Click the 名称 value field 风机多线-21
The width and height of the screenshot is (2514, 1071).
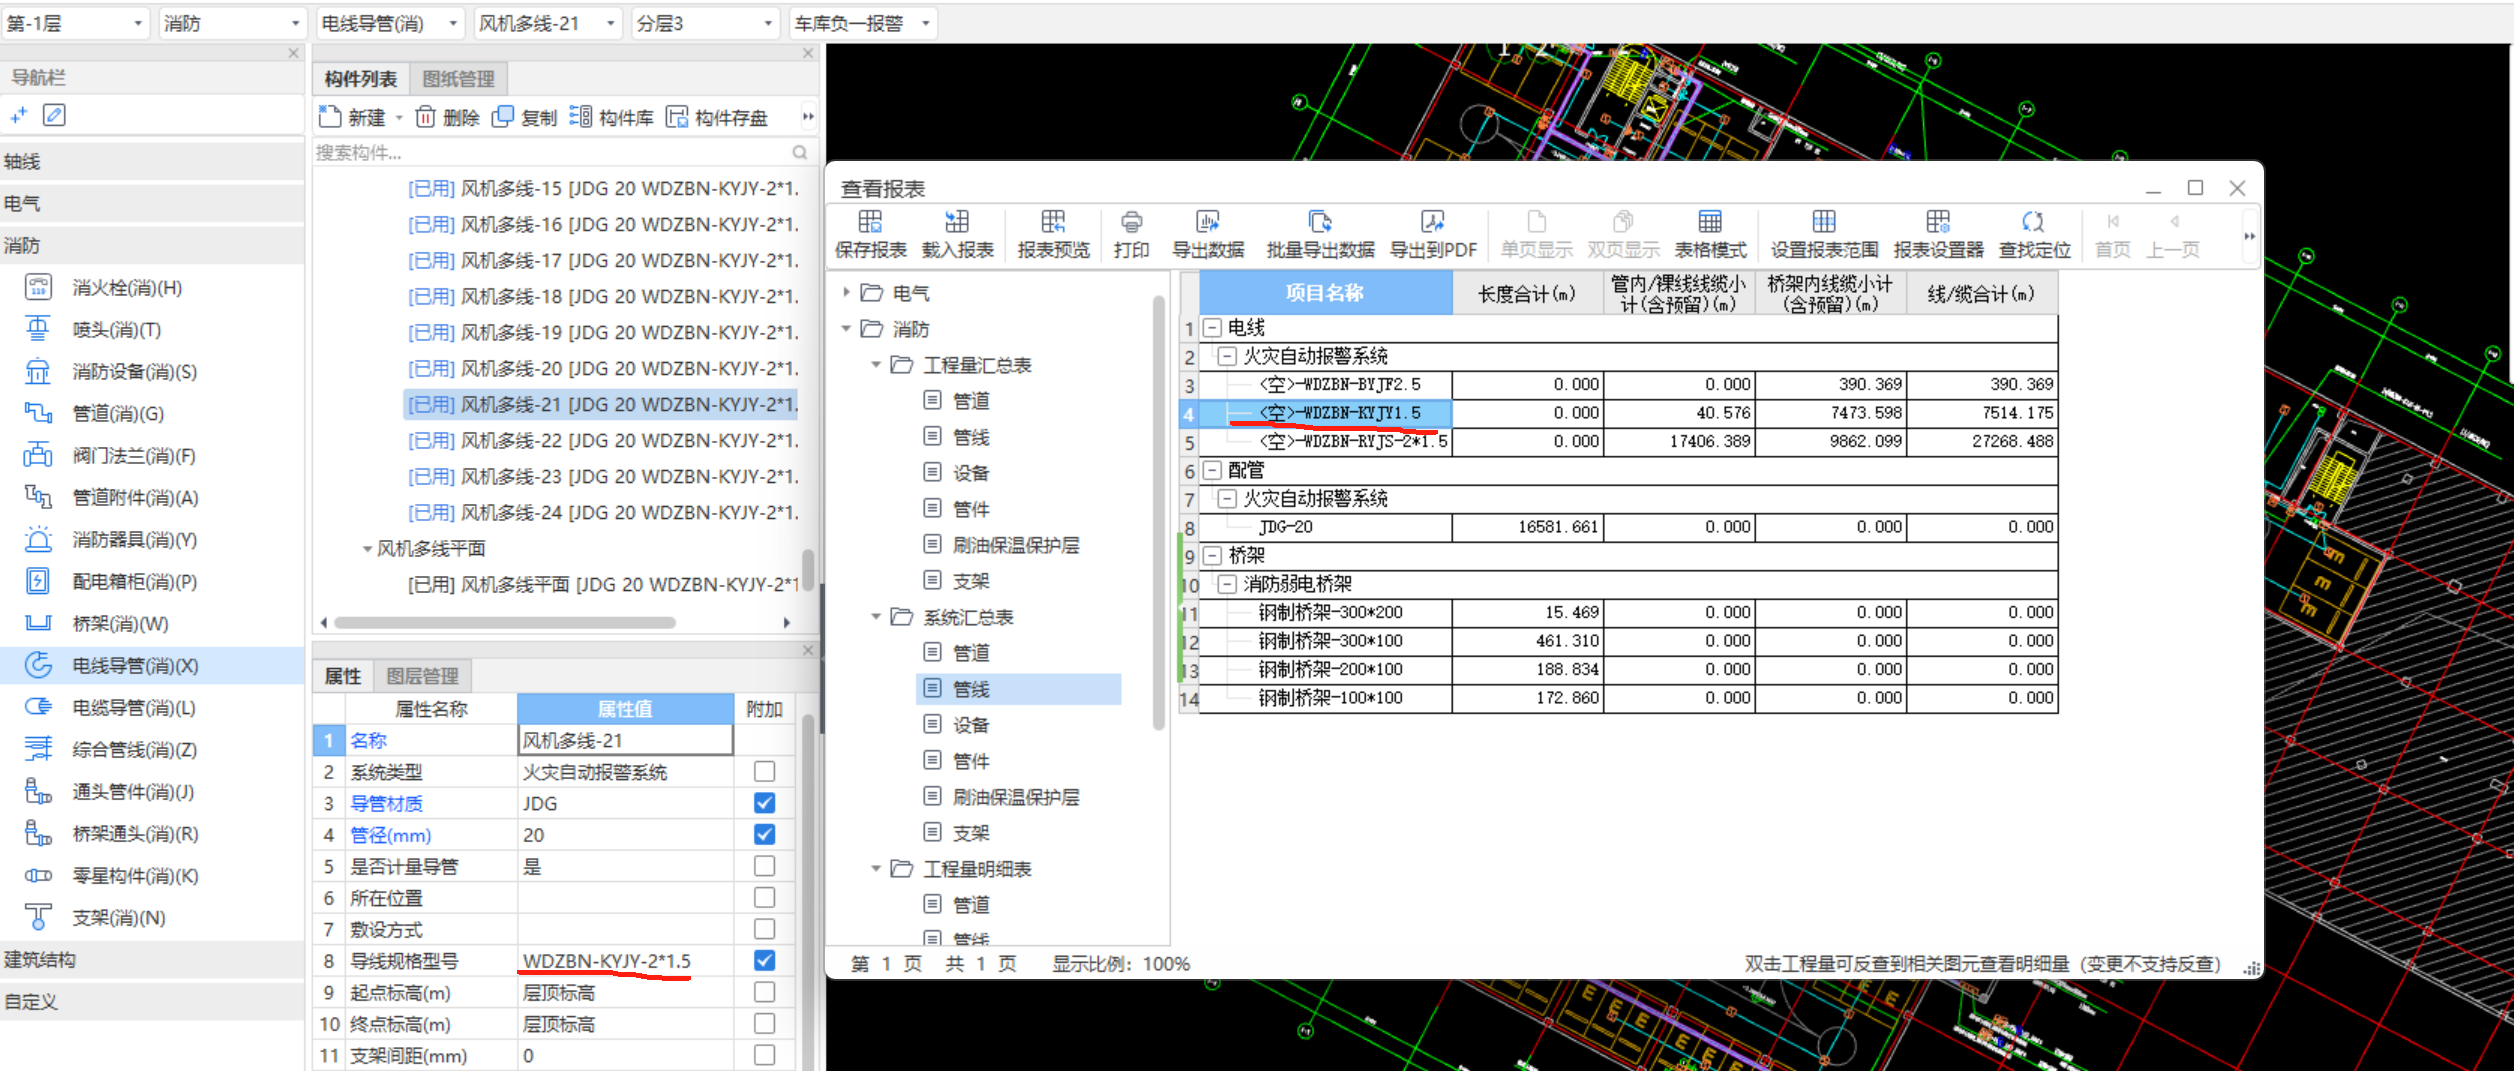pos(625,741)
